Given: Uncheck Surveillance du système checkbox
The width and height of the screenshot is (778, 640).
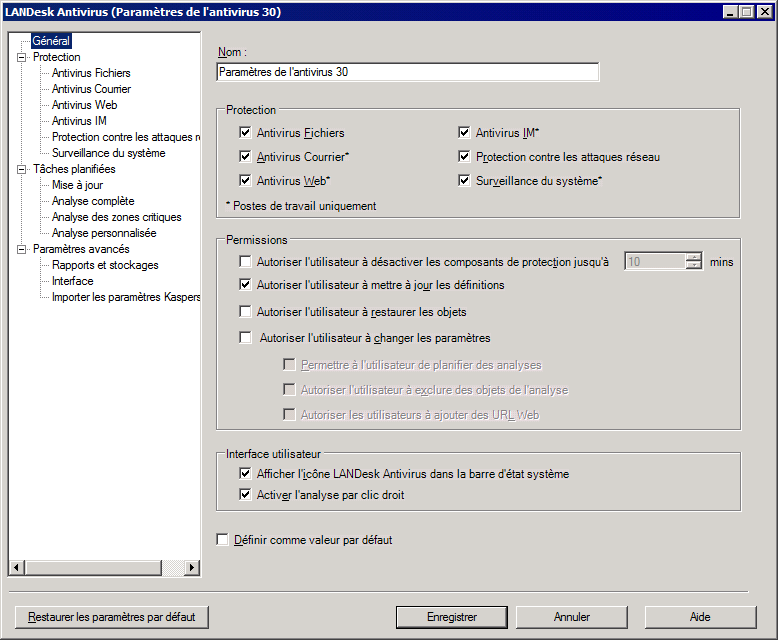Looking at the screenshot, I should pyautogui.click(x=464, y=180).
